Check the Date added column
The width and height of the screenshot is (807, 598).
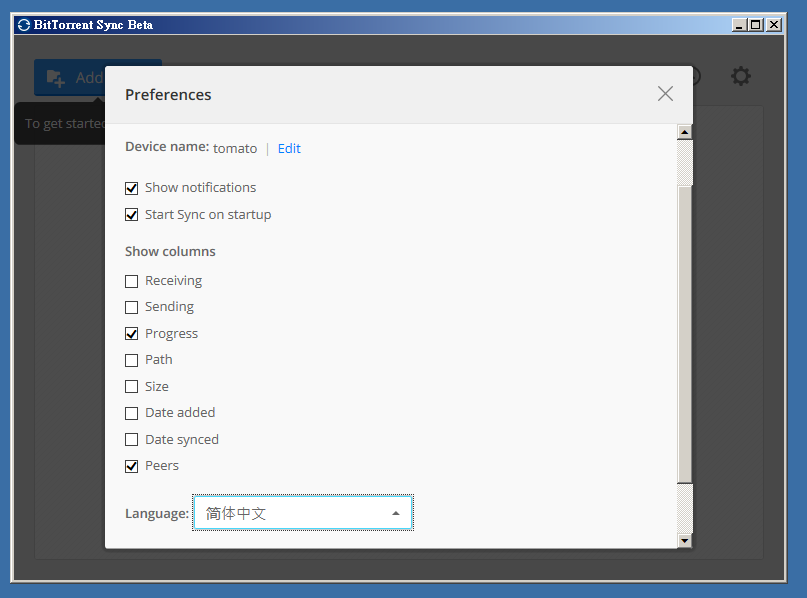(x=131, y=413)
